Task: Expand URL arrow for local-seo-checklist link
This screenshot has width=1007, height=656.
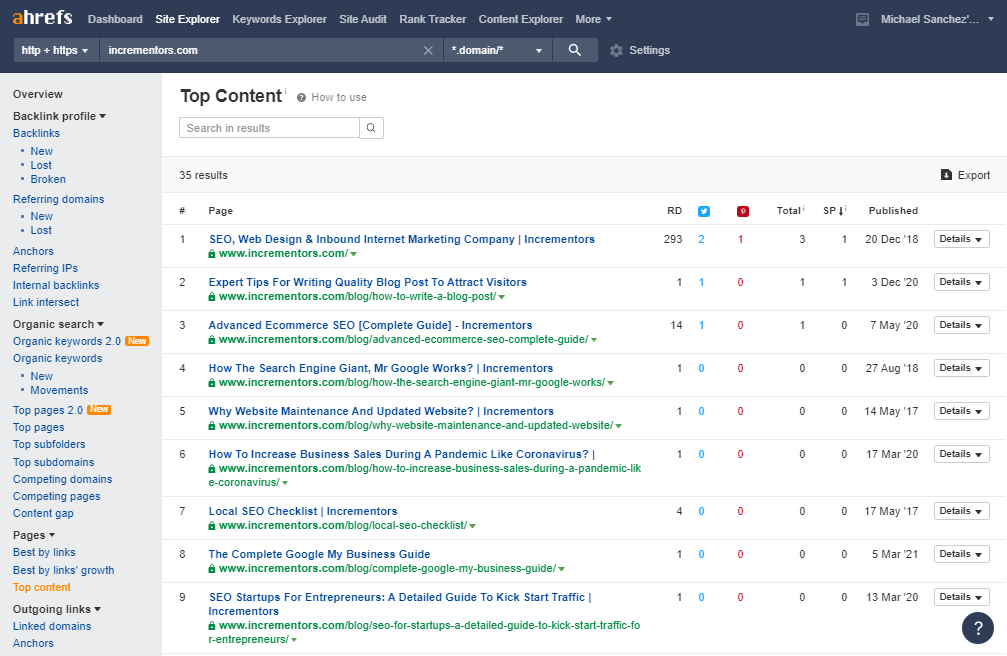Action: [473, 526]
